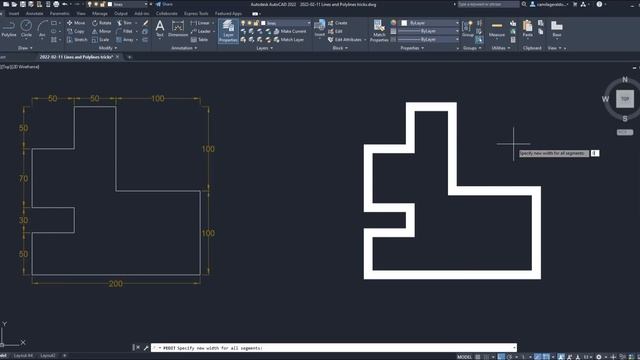Select the Text annotation tool
The height and width of the screenshot is (360, 640).
click(160, 29)
